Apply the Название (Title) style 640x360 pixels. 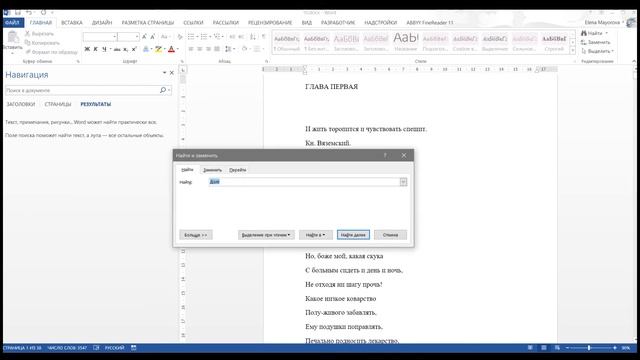pyautogui.click(x=406, y=42)
